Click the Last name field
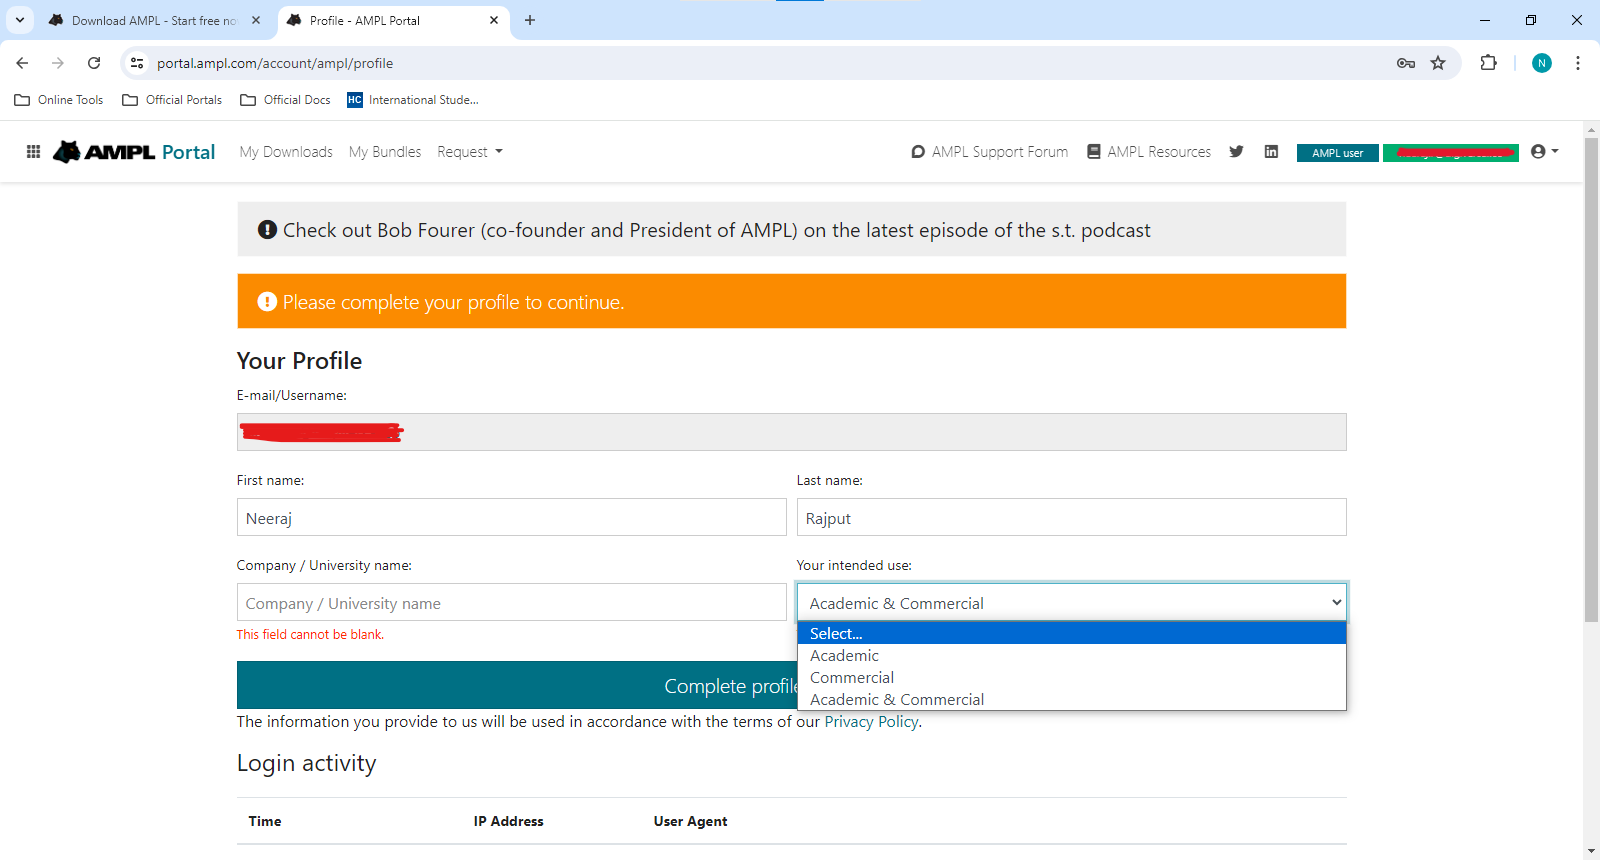 point(1072,517)
